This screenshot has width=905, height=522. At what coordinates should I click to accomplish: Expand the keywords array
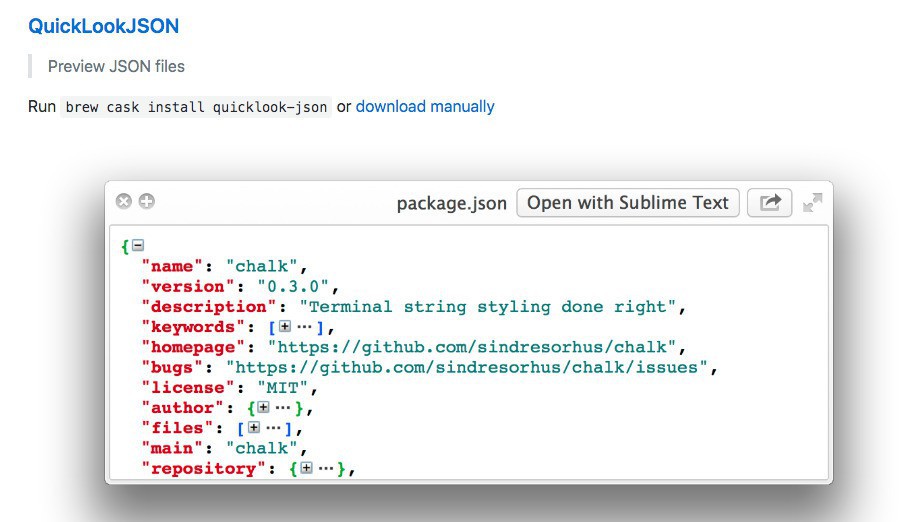pyautogui.click(x=285, y=327)
